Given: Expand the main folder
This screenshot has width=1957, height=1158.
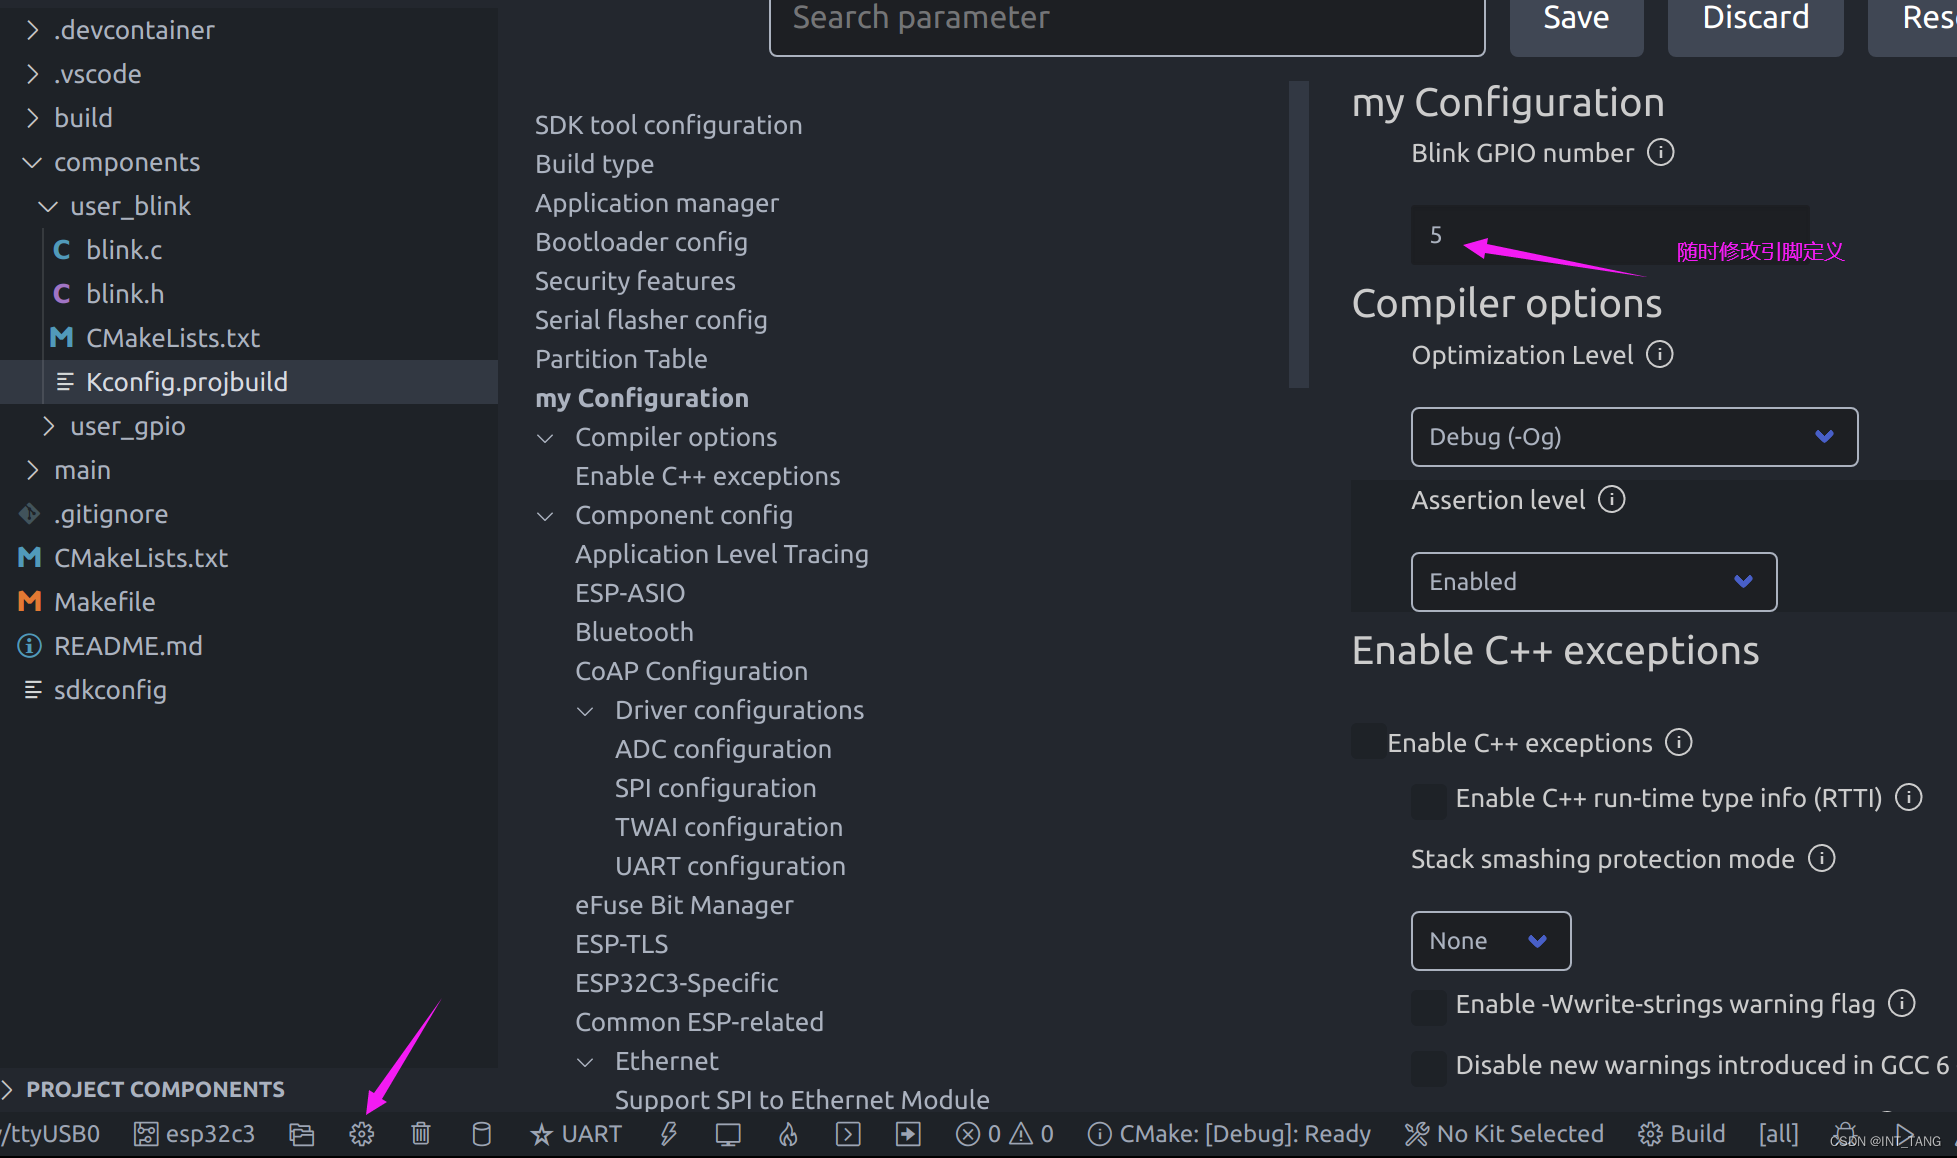Looking at the screenshot, I should pyautogui.click(x=32, y=470).
